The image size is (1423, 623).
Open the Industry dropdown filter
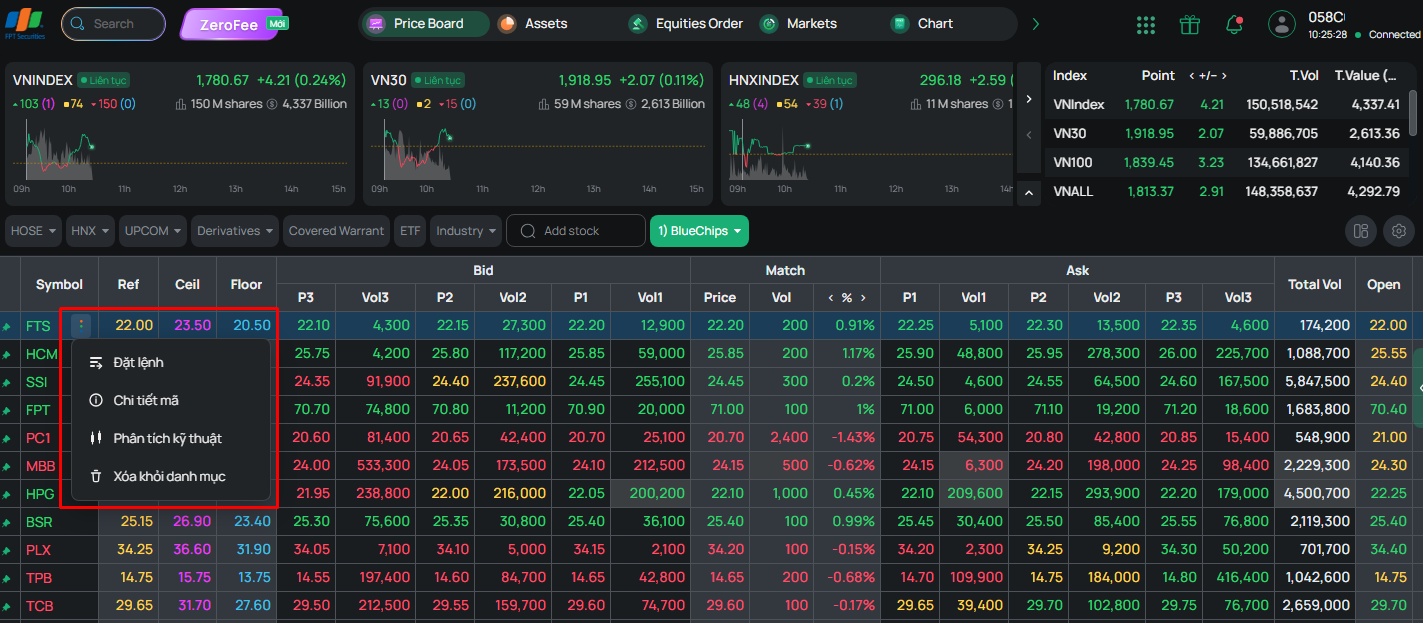point(466,231)
